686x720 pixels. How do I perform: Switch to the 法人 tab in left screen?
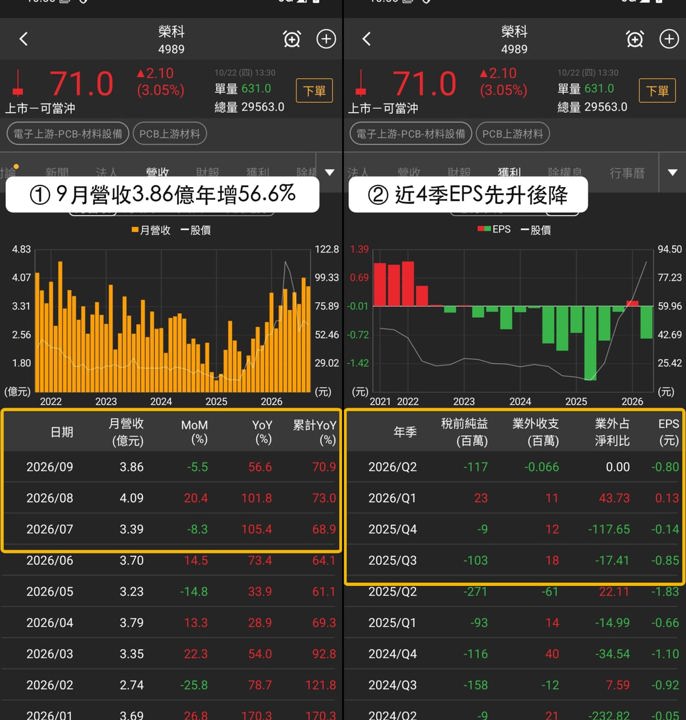pyautogui.click(x=107, y=173)
